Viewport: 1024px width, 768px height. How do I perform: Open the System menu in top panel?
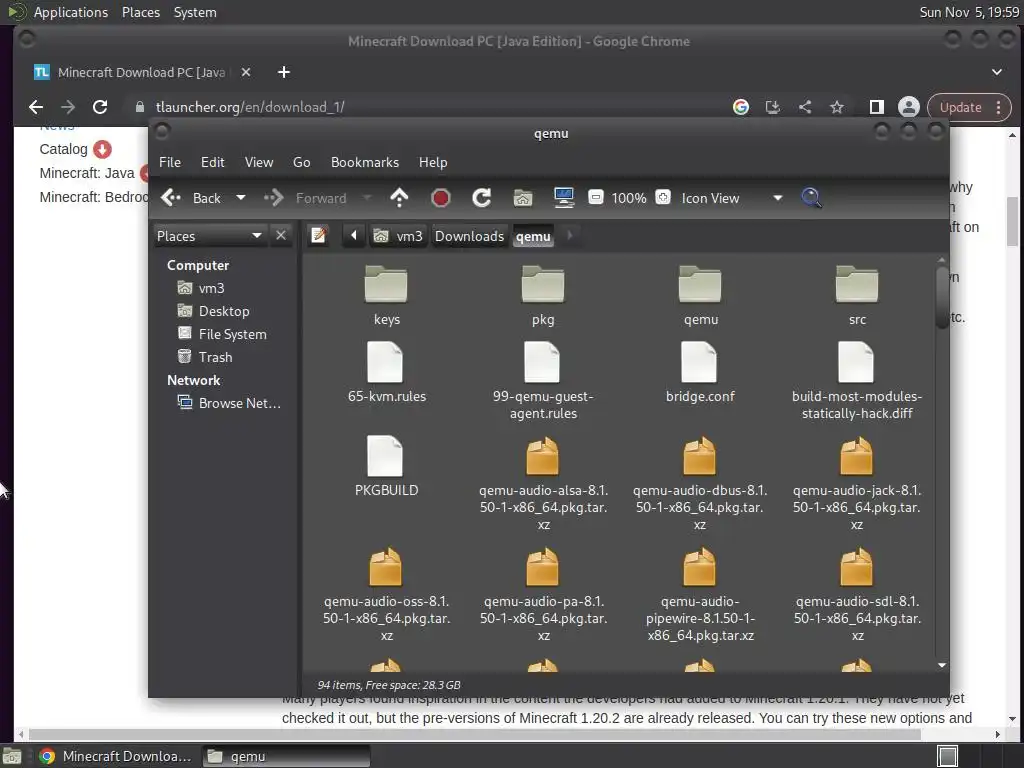coord(195,12)
